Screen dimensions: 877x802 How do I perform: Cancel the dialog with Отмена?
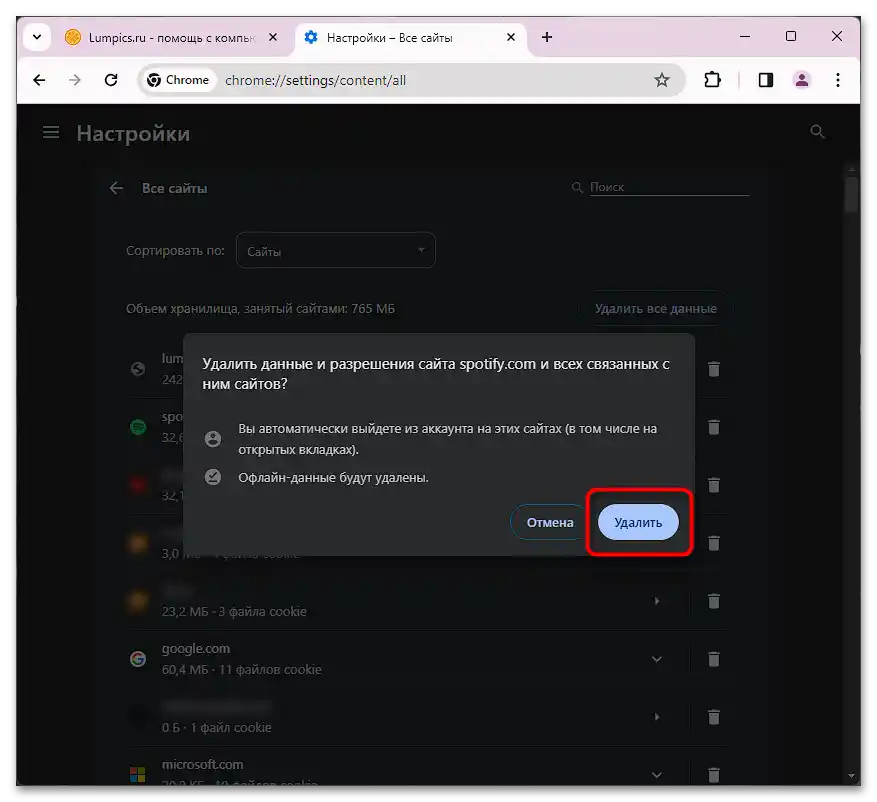(x=546, y=521)
